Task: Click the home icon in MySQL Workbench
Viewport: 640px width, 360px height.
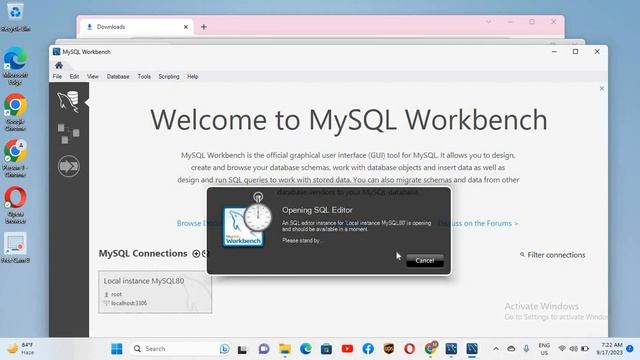Action: [x=59, y=65]
